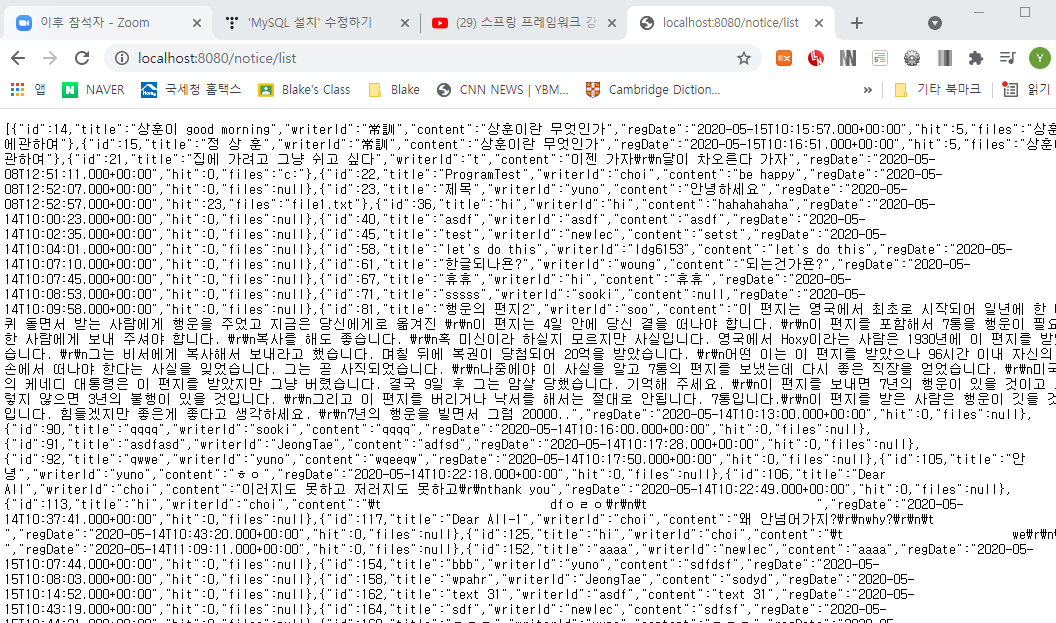
Task: Click the title text "한글되나욘?"
Action: pos(485,265)
